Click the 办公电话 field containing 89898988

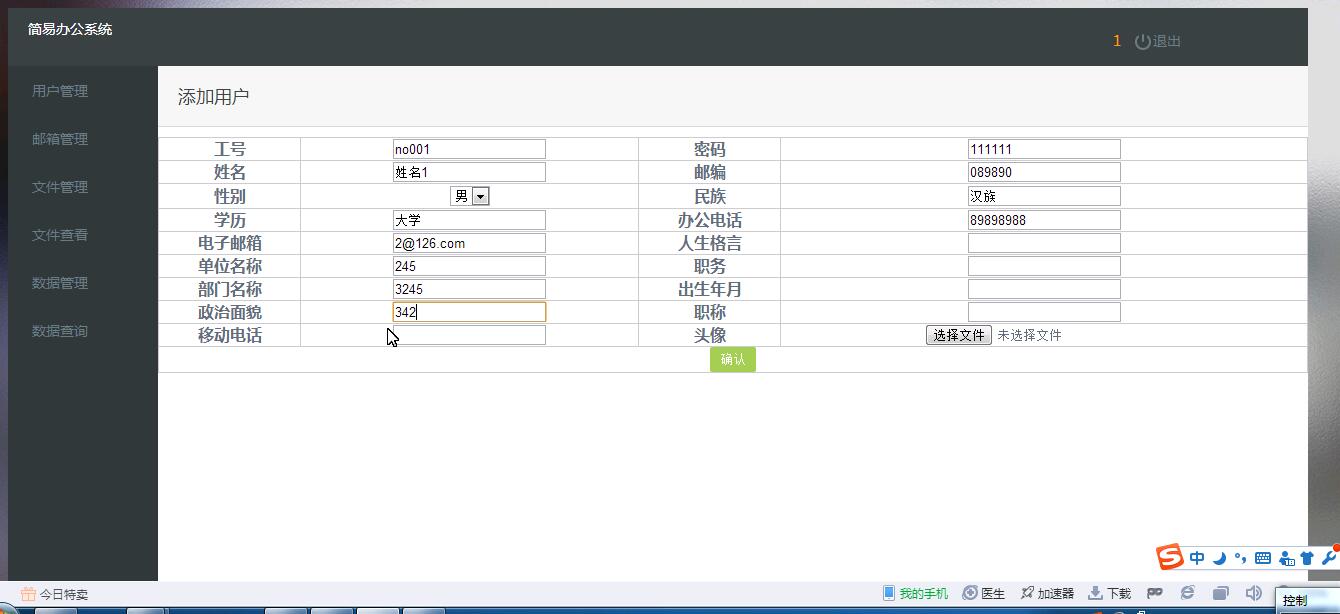pyautogui.click(x=1044, y=220)
